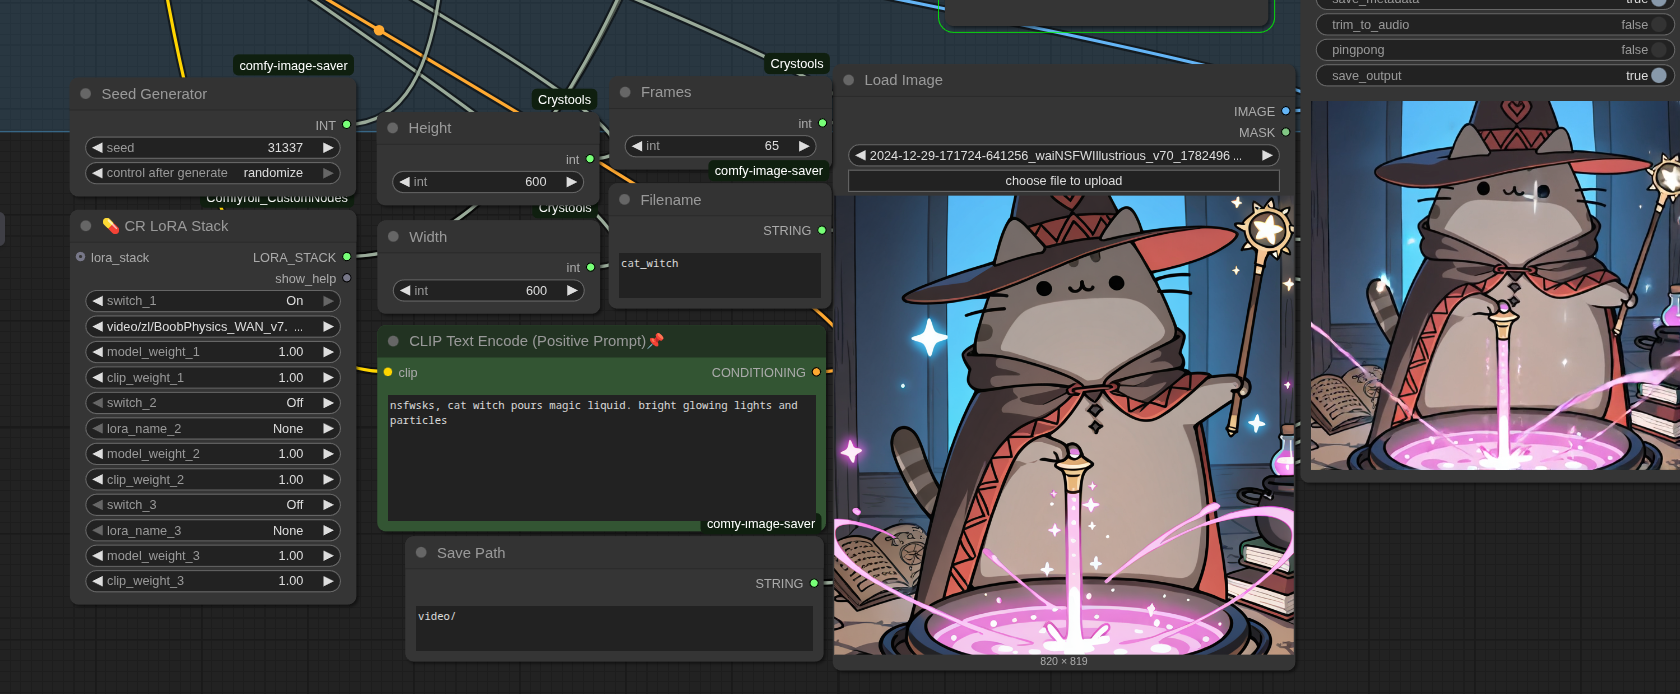
Task: Toggle the save_output switch
Action: click(1658, 76)
